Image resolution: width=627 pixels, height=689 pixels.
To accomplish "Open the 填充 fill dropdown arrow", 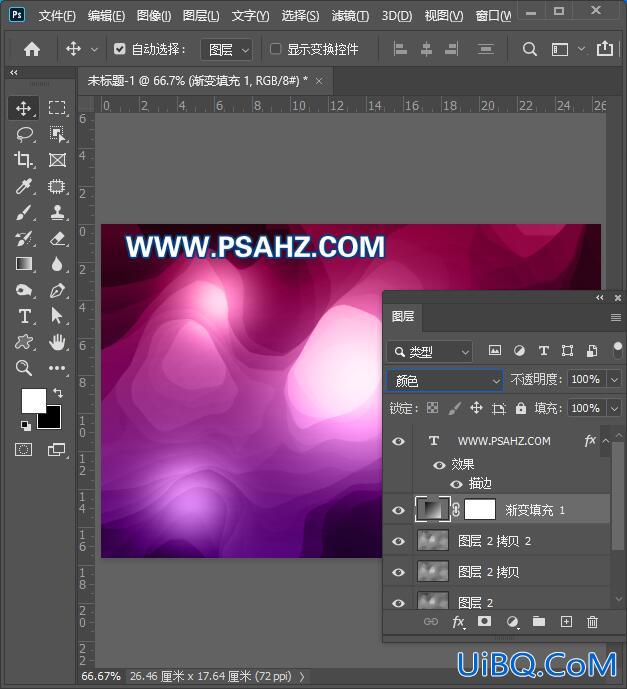I will [614, 409].
